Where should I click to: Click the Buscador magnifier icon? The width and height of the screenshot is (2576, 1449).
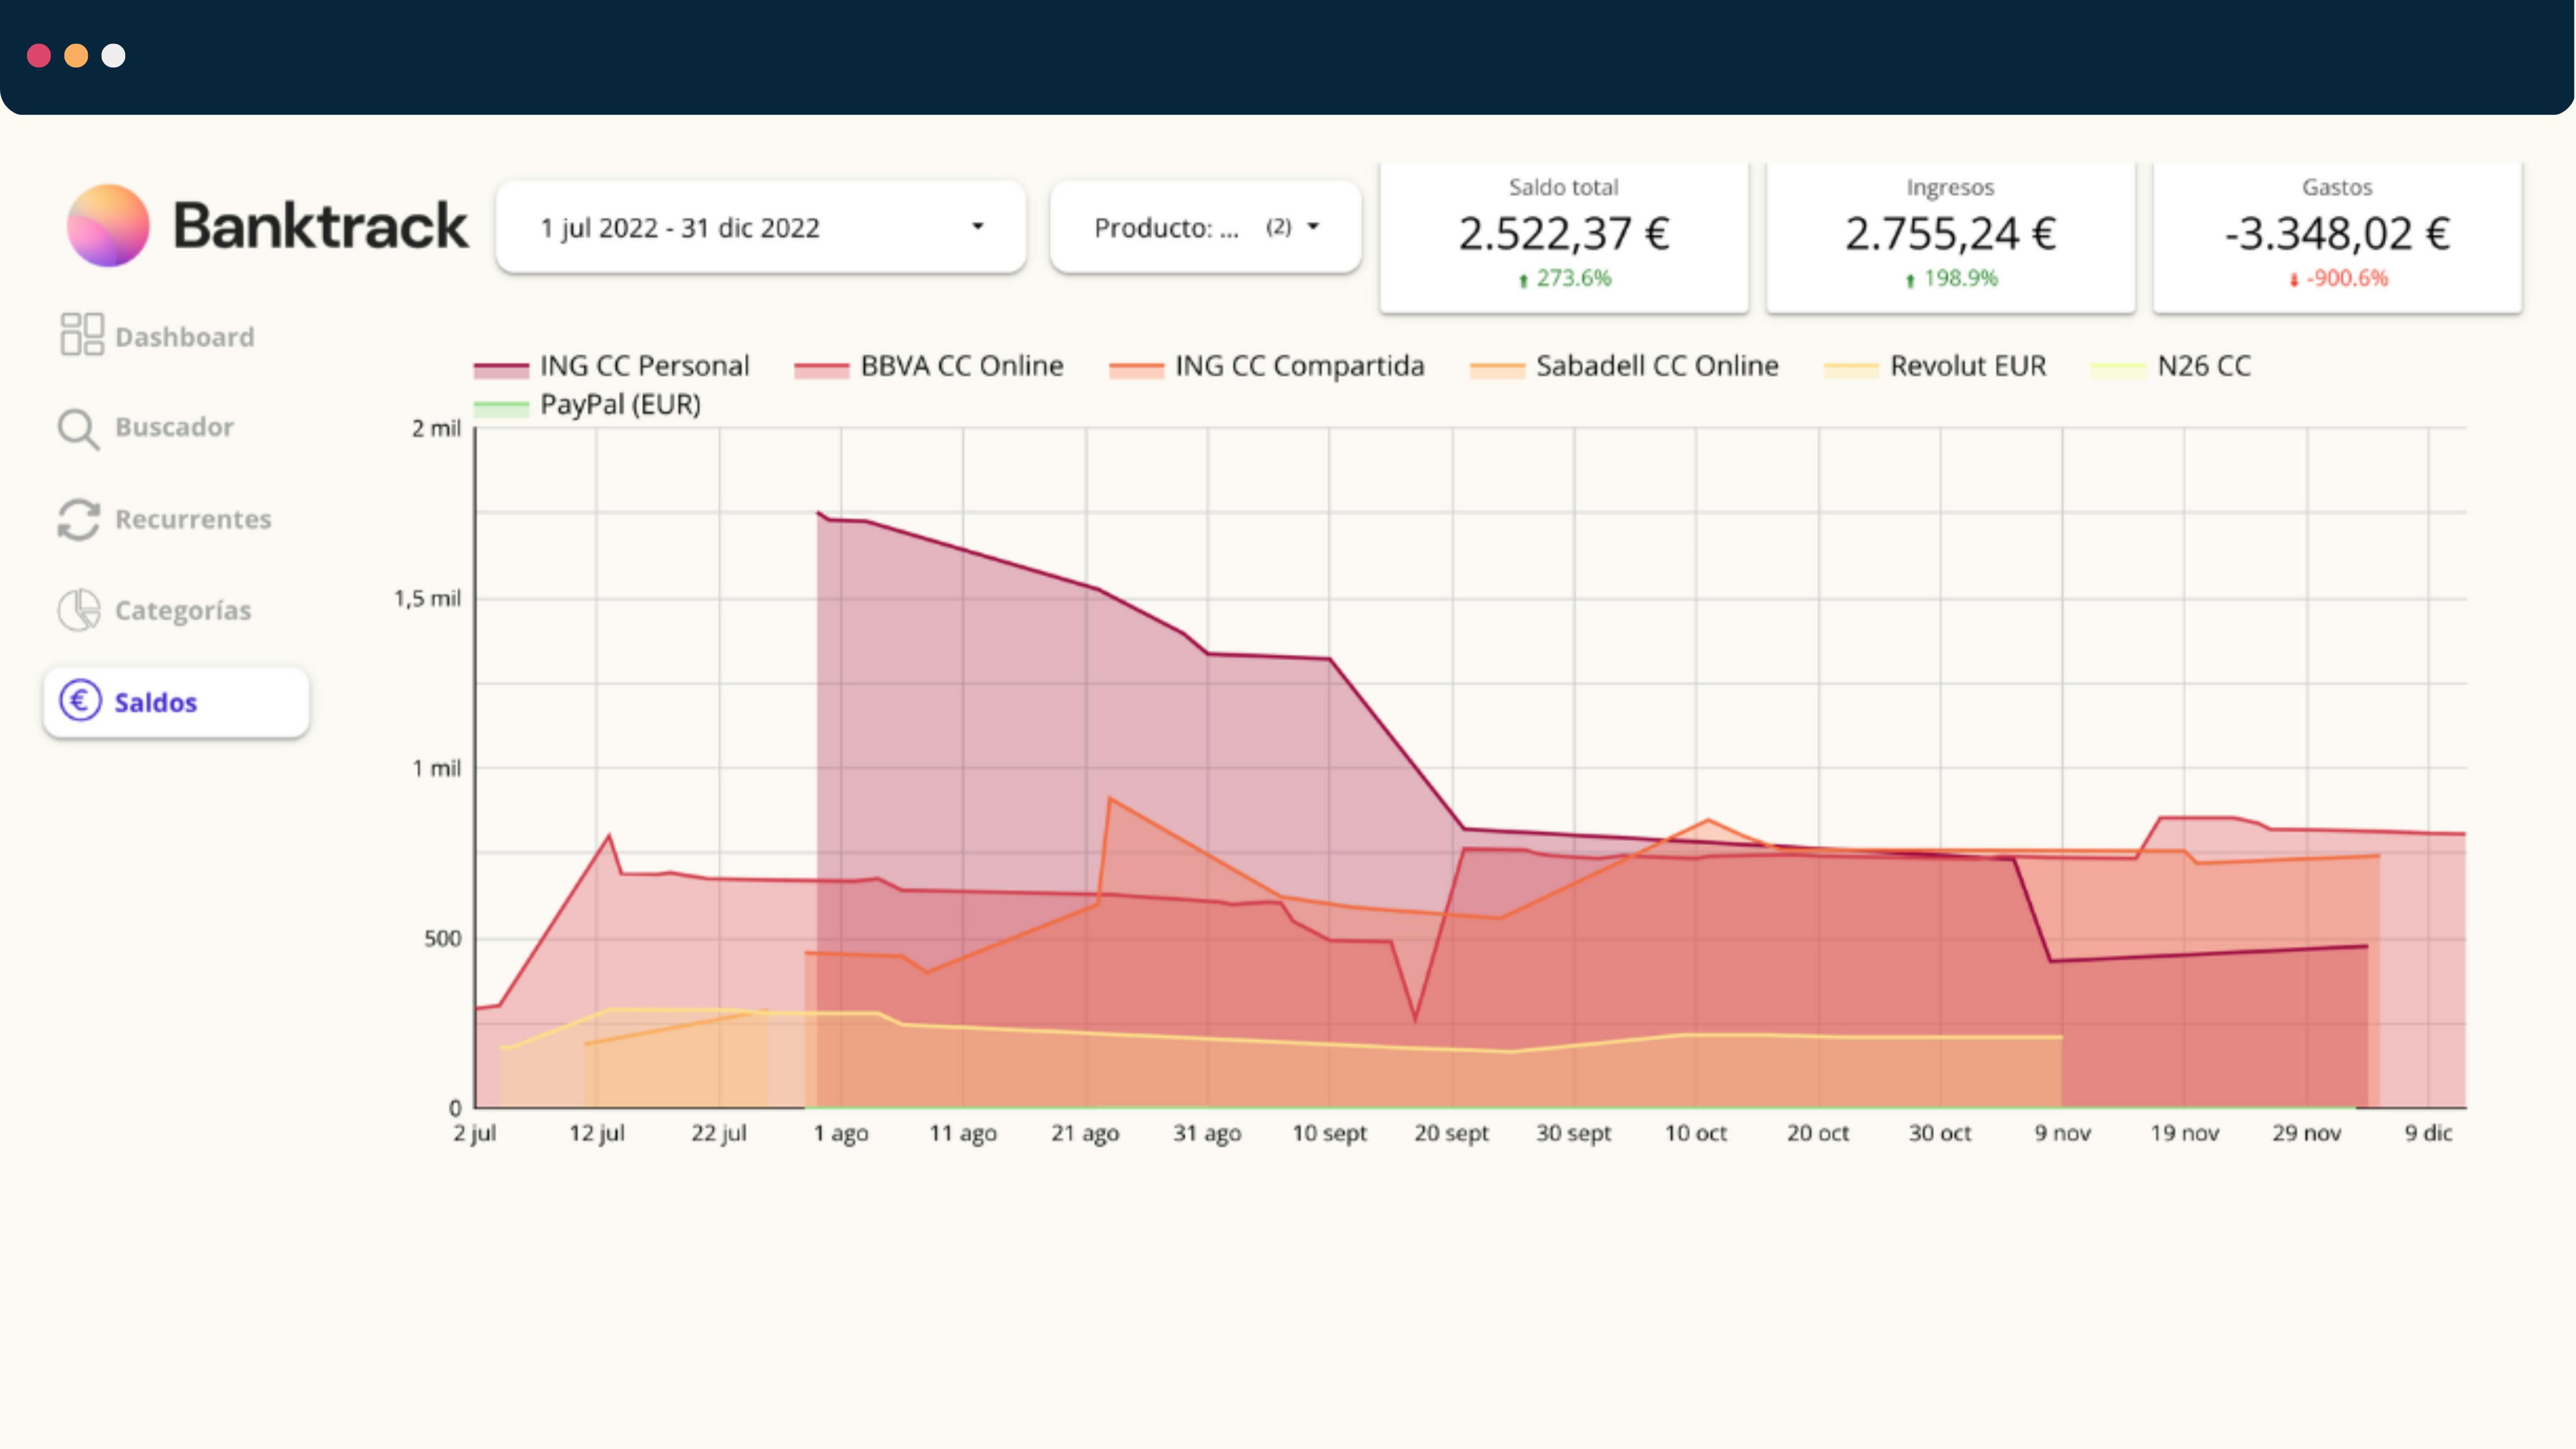pyautogui.click(x=78, y=429)
